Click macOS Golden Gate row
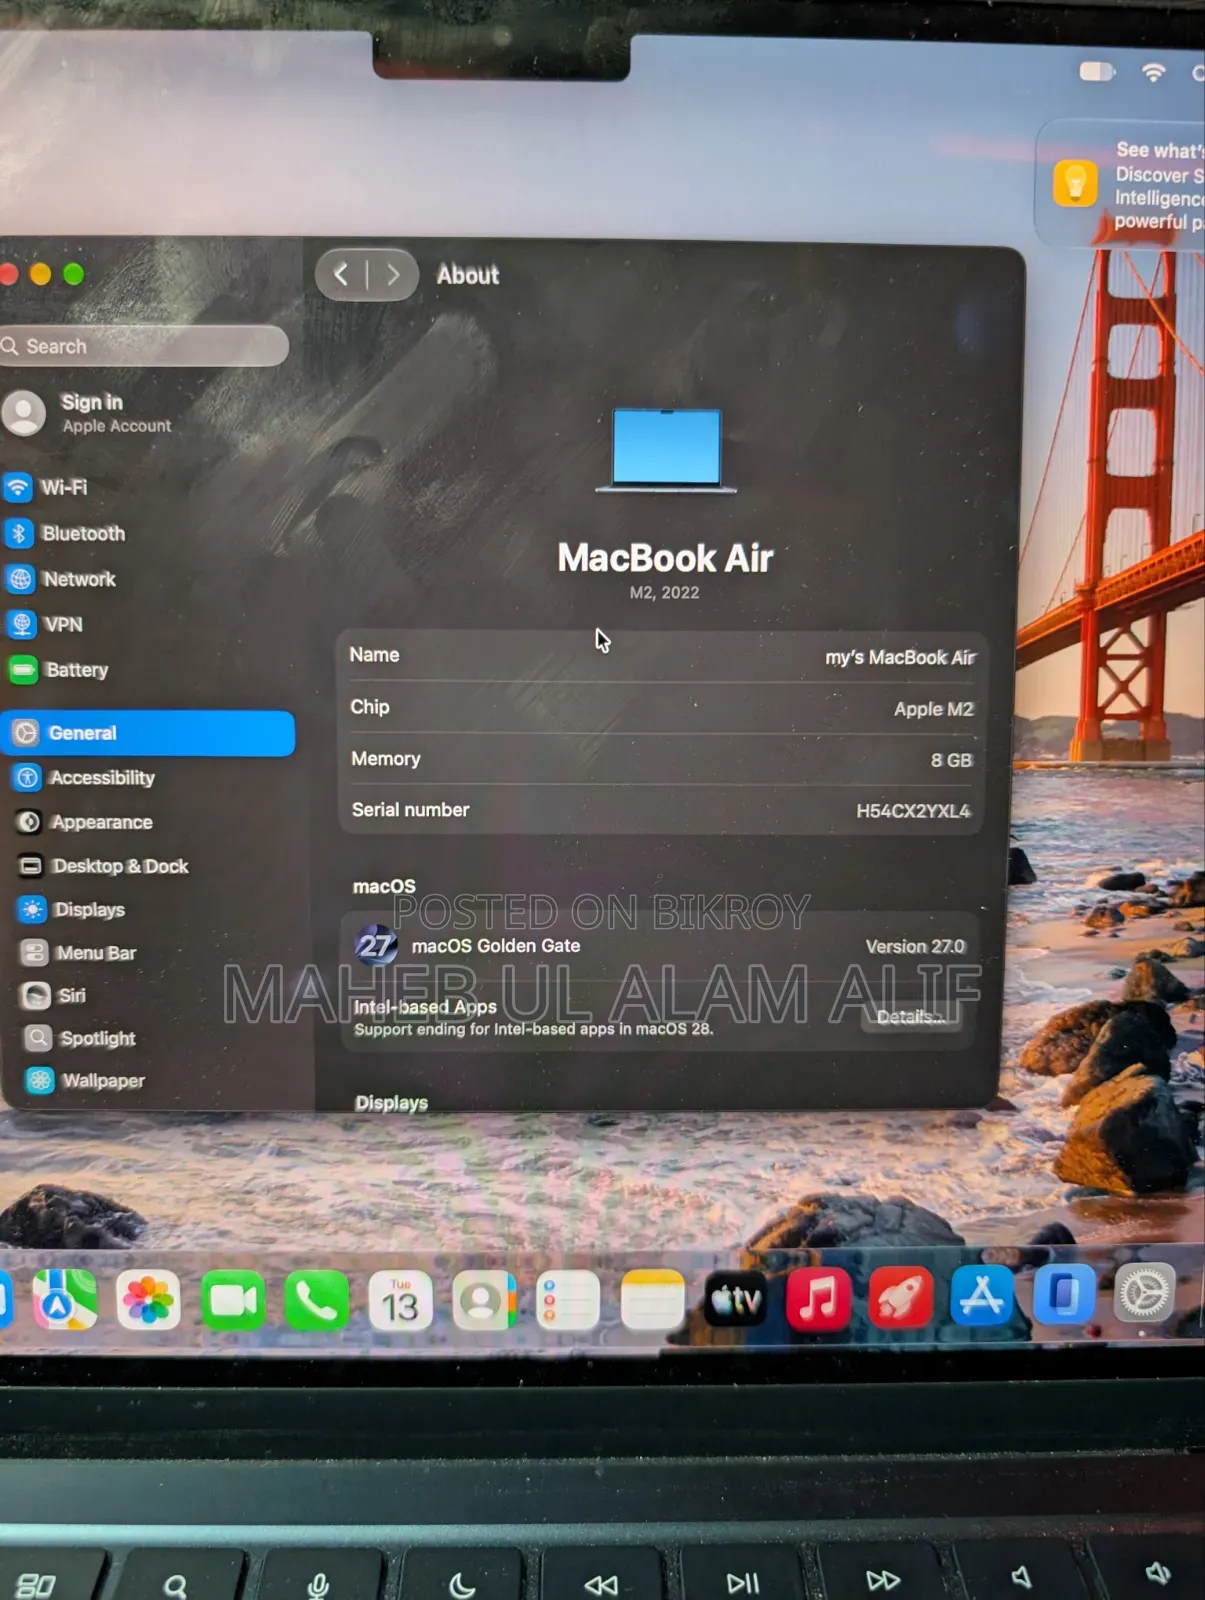 [659, 946]
